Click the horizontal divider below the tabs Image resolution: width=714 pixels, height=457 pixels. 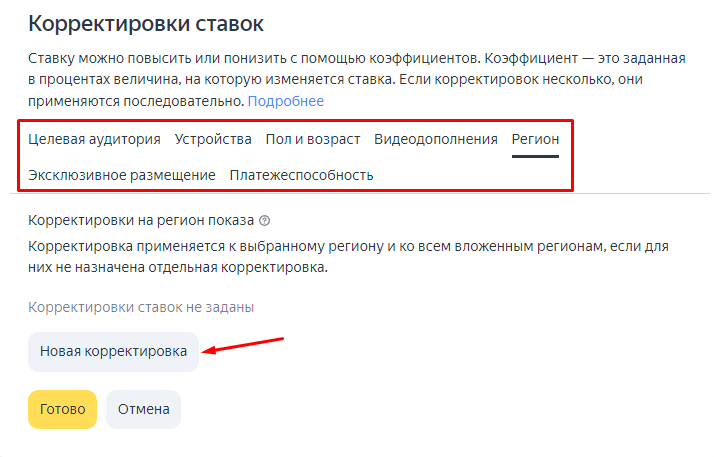[640, 193]
